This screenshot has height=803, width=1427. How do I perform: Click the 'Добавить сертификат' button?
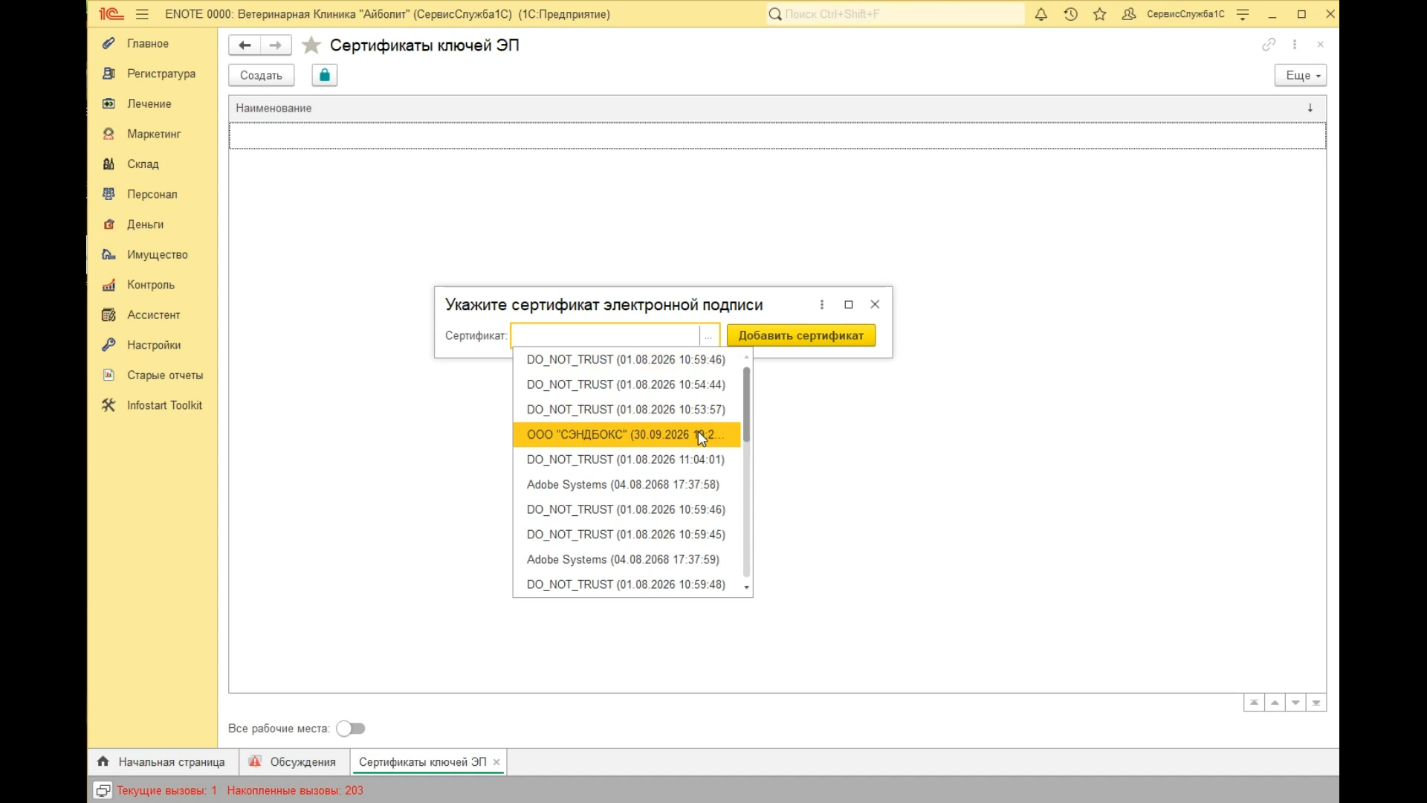coord(800,336)
